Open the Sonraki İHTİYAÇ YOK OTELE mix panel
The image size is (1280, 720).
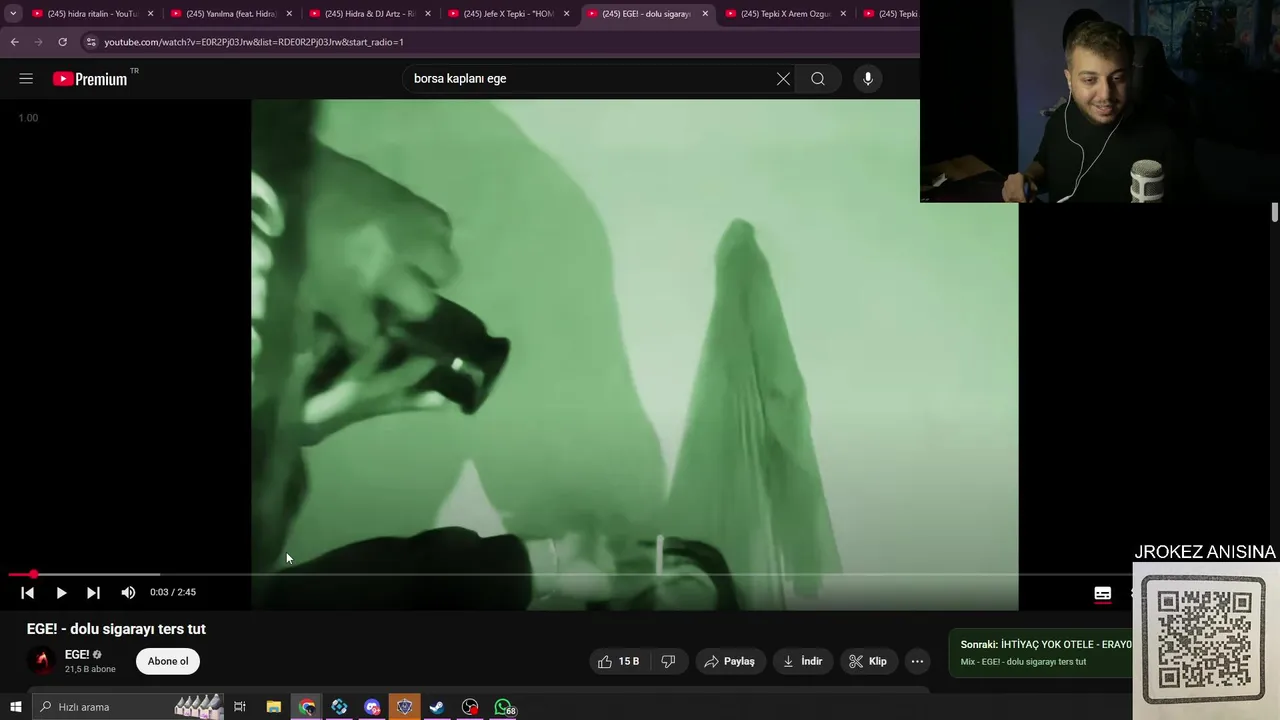click(x=1041, y=653)
